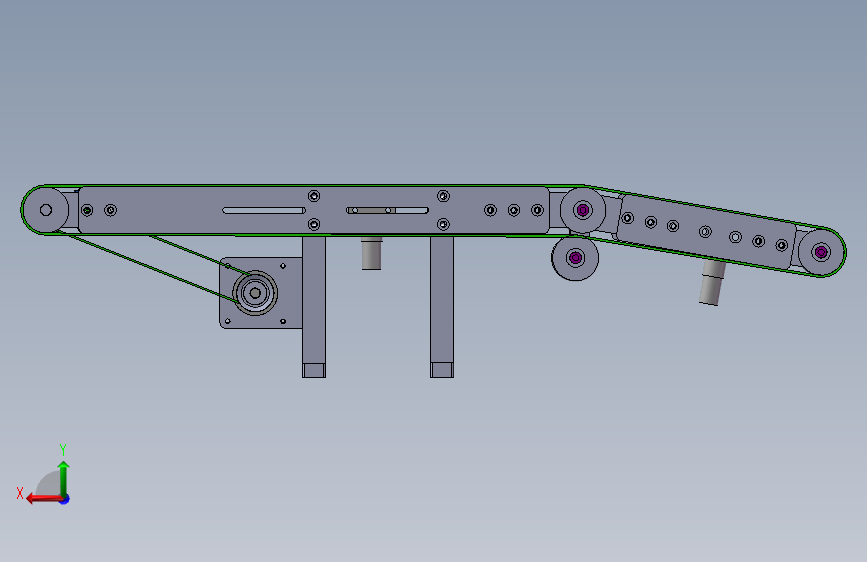
Task: Select the right vertical support leg
Action: pyautogui.click(x=442, y=307)
